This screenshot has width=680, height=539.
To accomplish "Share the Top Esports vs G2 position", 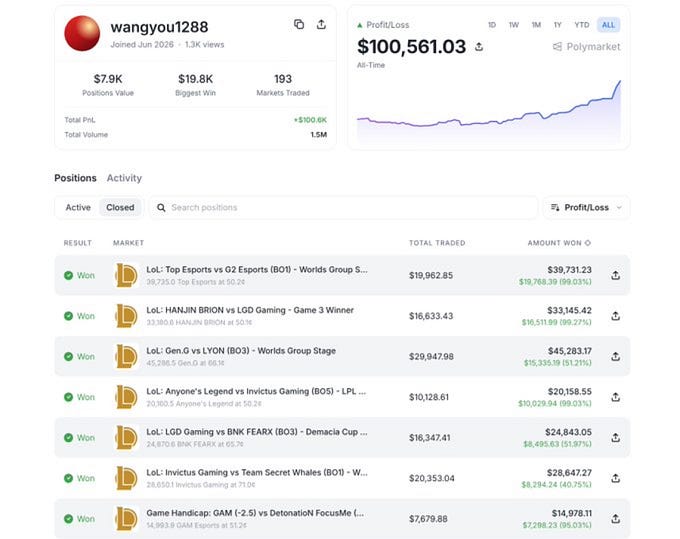I will [x=615, y=275].
